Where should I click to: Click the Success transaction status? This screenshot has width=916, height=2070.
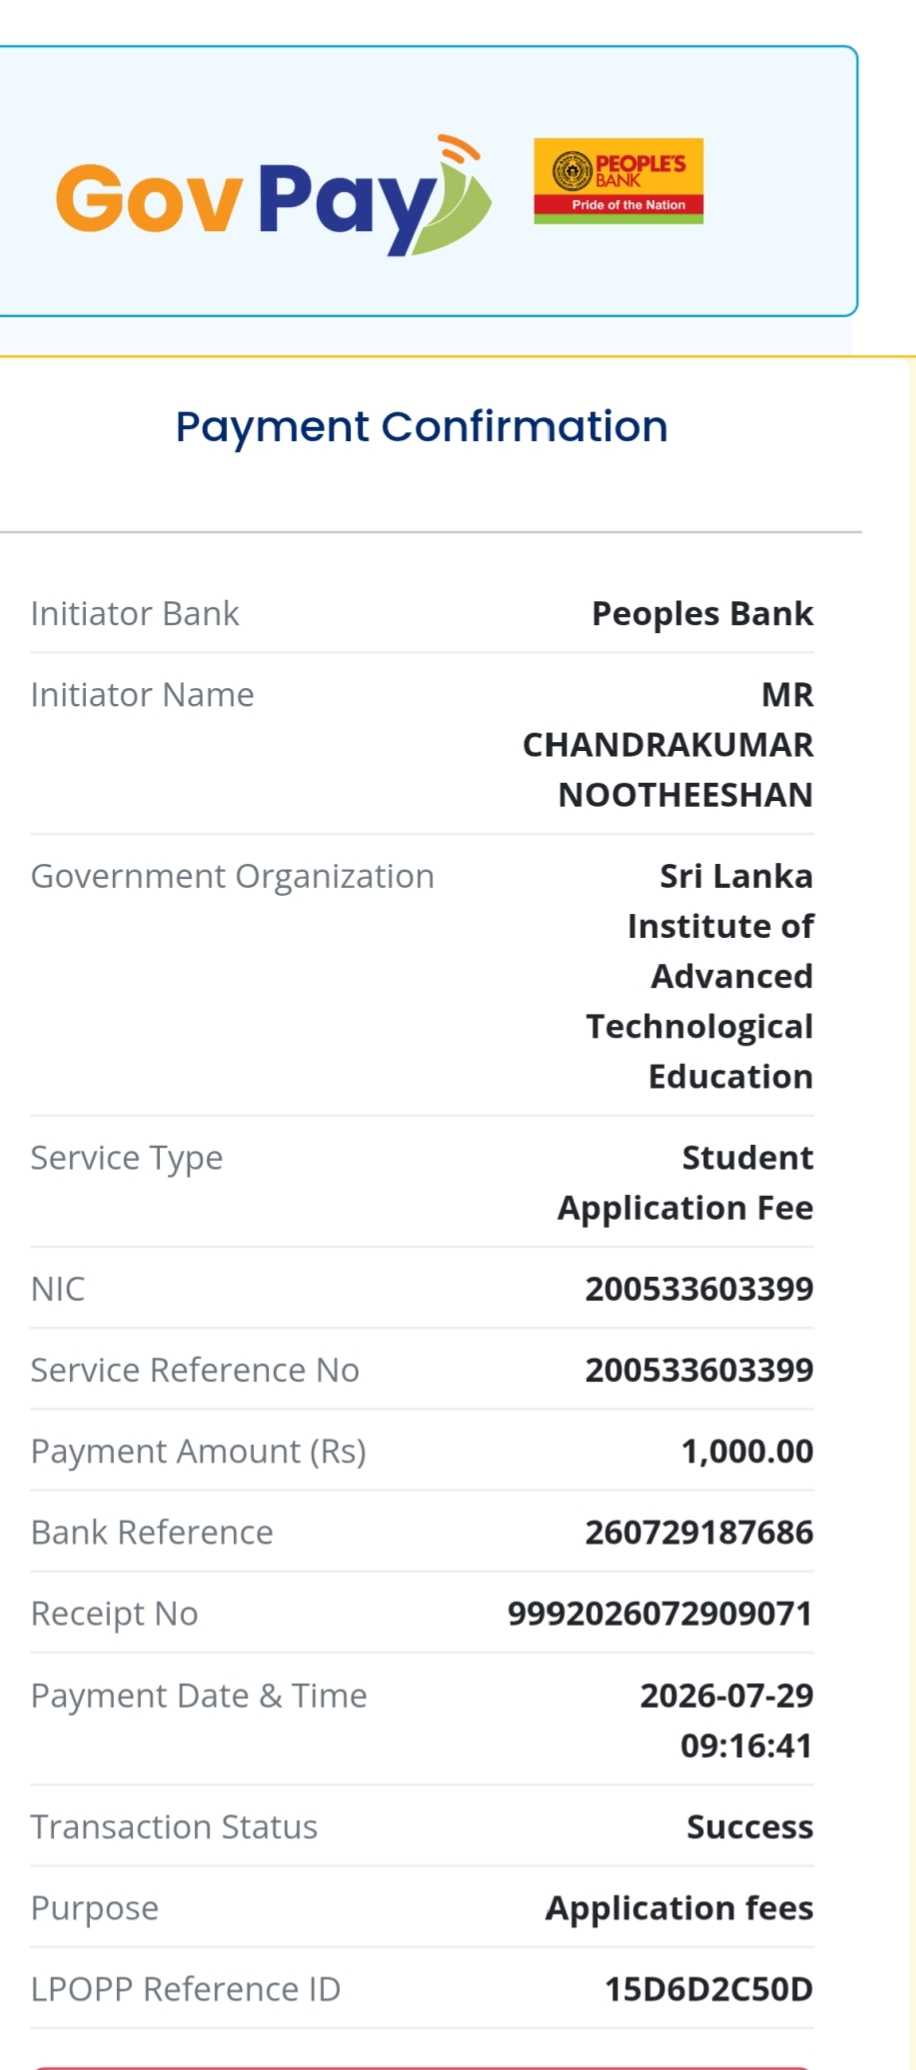click(750, 1827)
